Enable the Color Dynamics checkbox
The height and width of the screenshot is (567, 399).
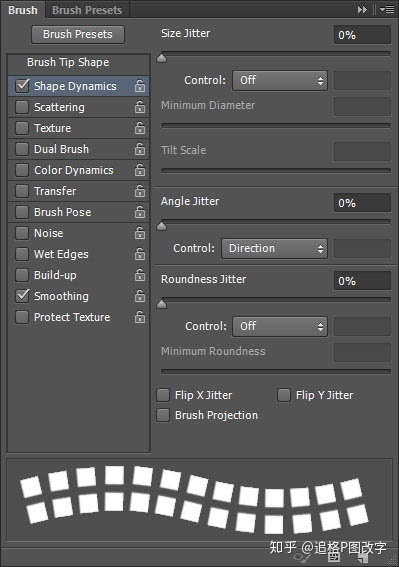pos(22,170)
